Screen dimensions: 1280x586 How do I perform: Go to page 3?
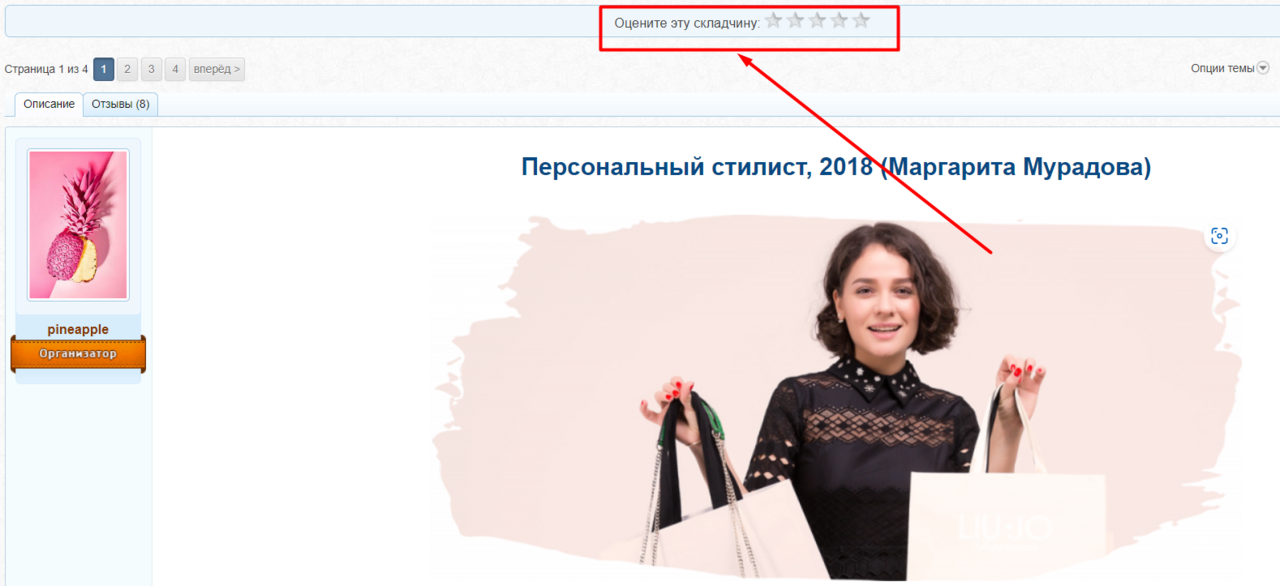[x=151, y=69]
